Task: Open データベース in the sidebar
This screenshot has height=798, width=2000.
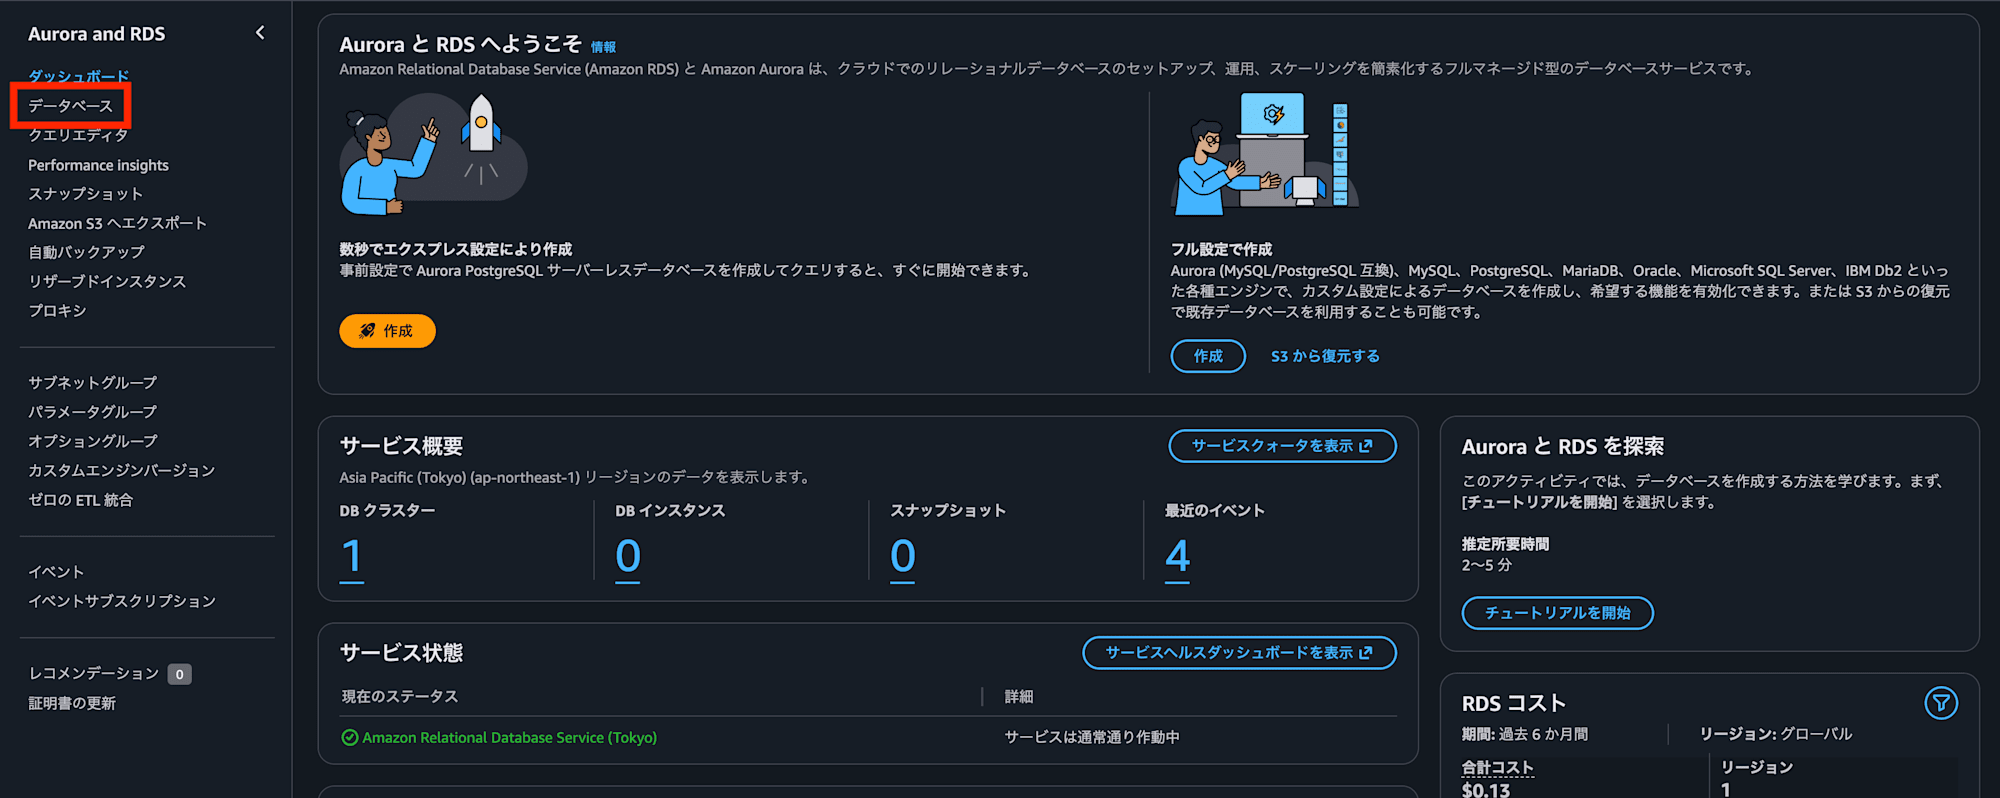Action: (70, 106)
